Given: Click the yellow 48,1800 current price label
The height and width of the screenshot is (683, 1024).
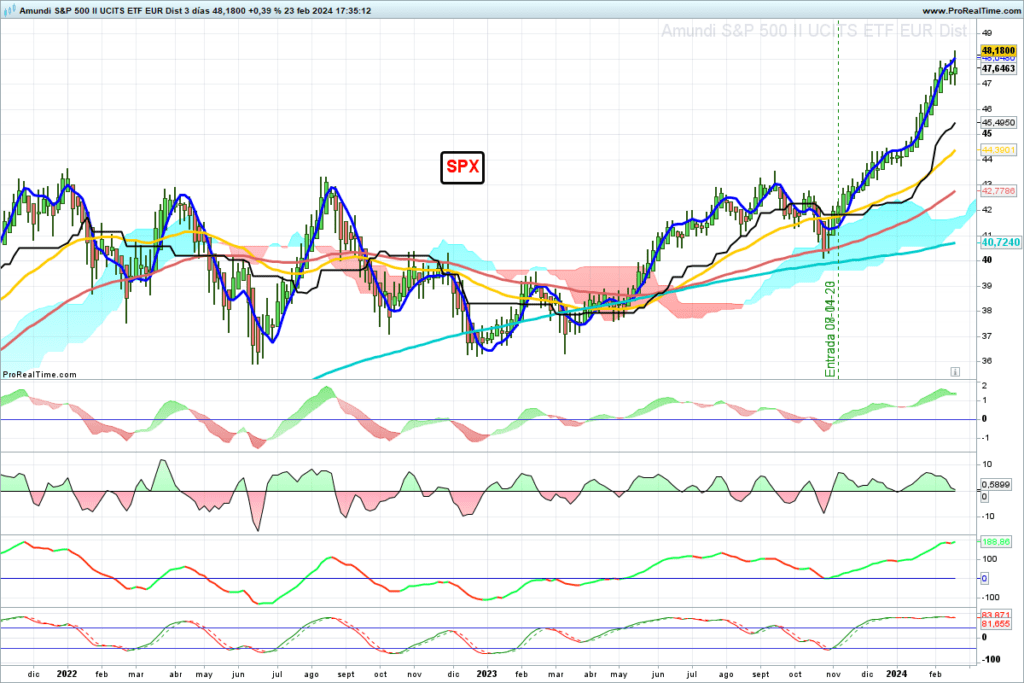Looking at the screenshot, I should point(999,50).
